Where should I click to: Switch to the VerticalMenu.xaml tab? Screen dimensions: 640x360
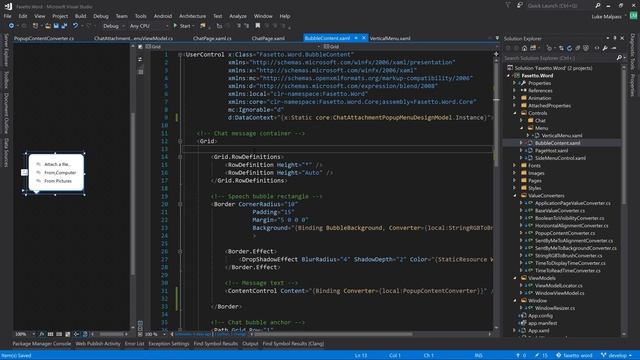tap(390, 38)
